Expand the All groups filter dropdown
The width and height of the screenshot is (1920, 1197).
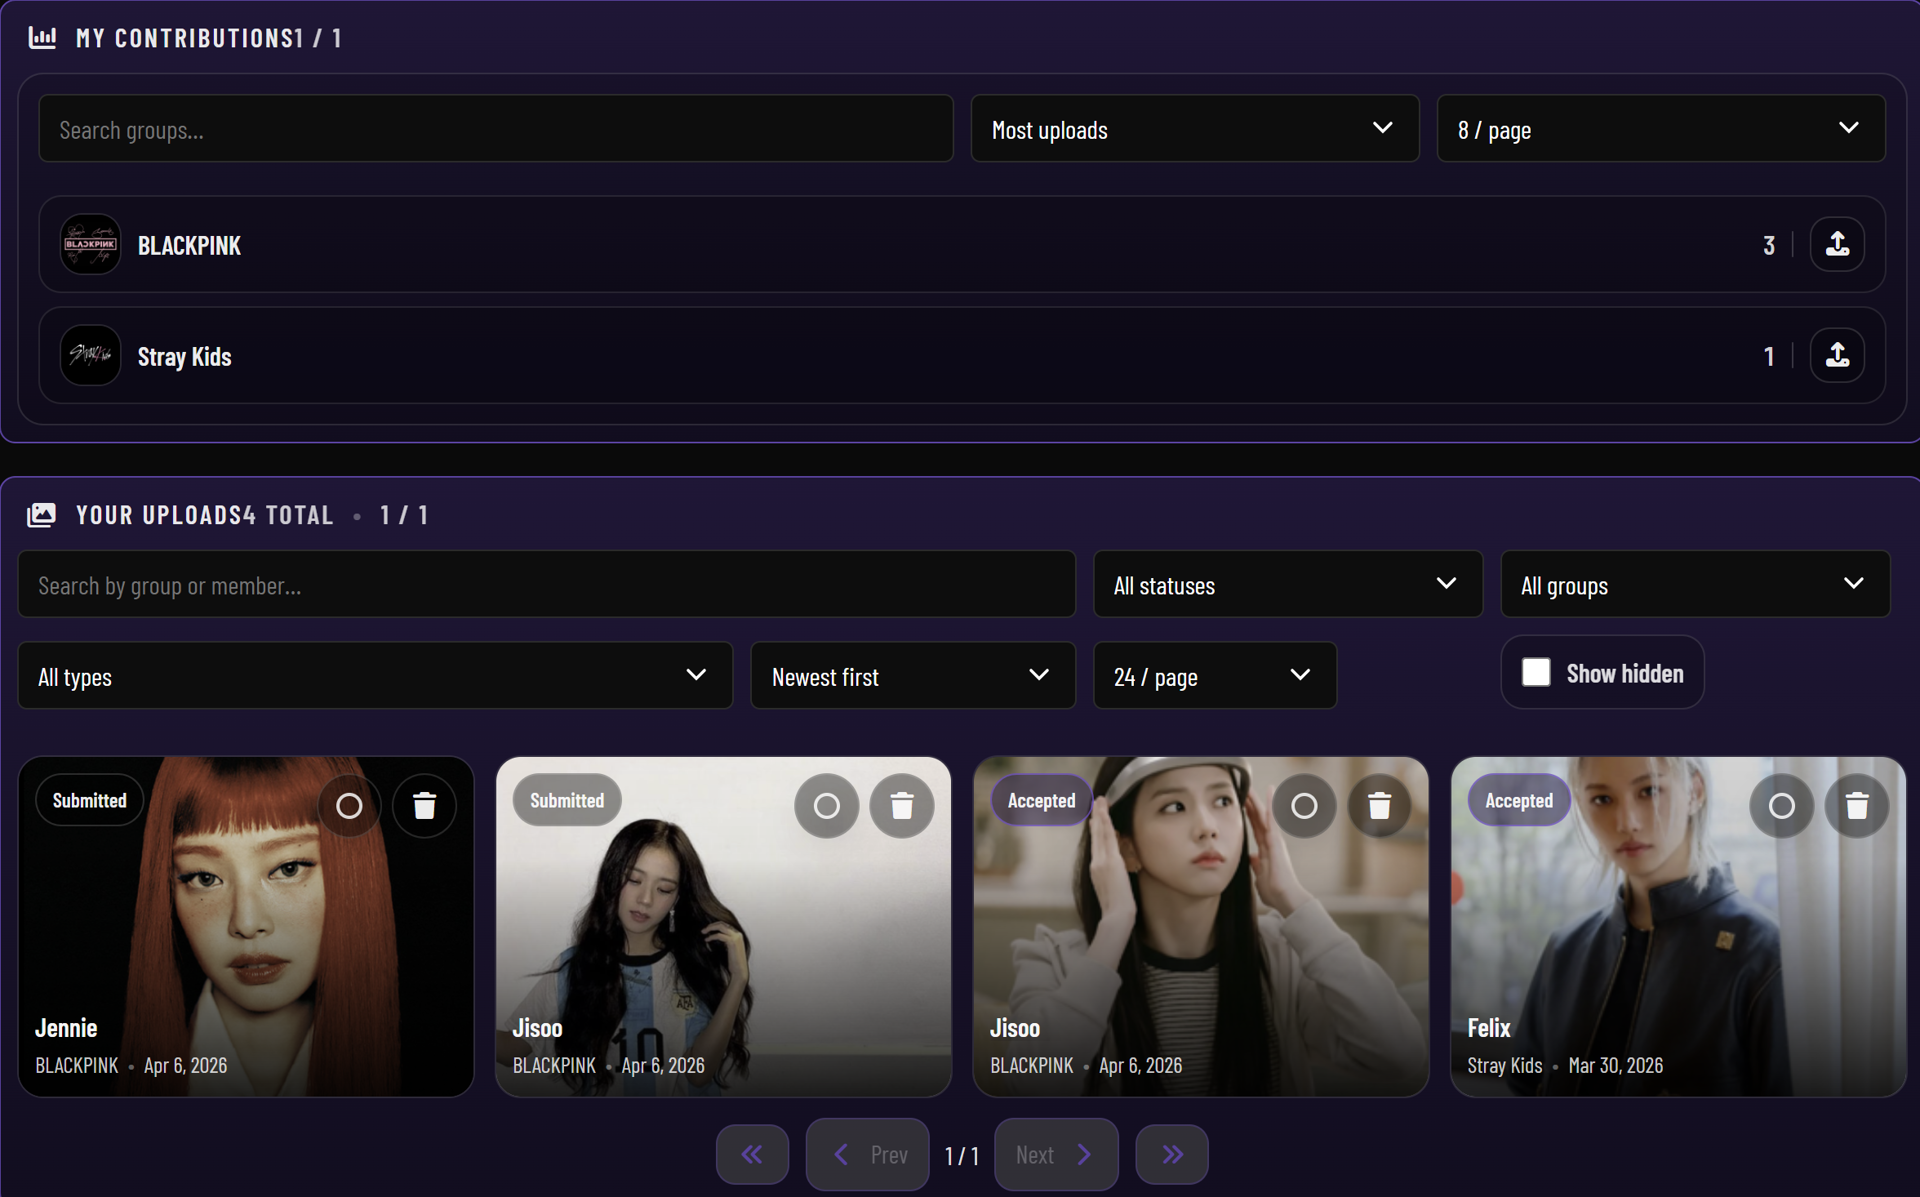(x=1694, y=585)
